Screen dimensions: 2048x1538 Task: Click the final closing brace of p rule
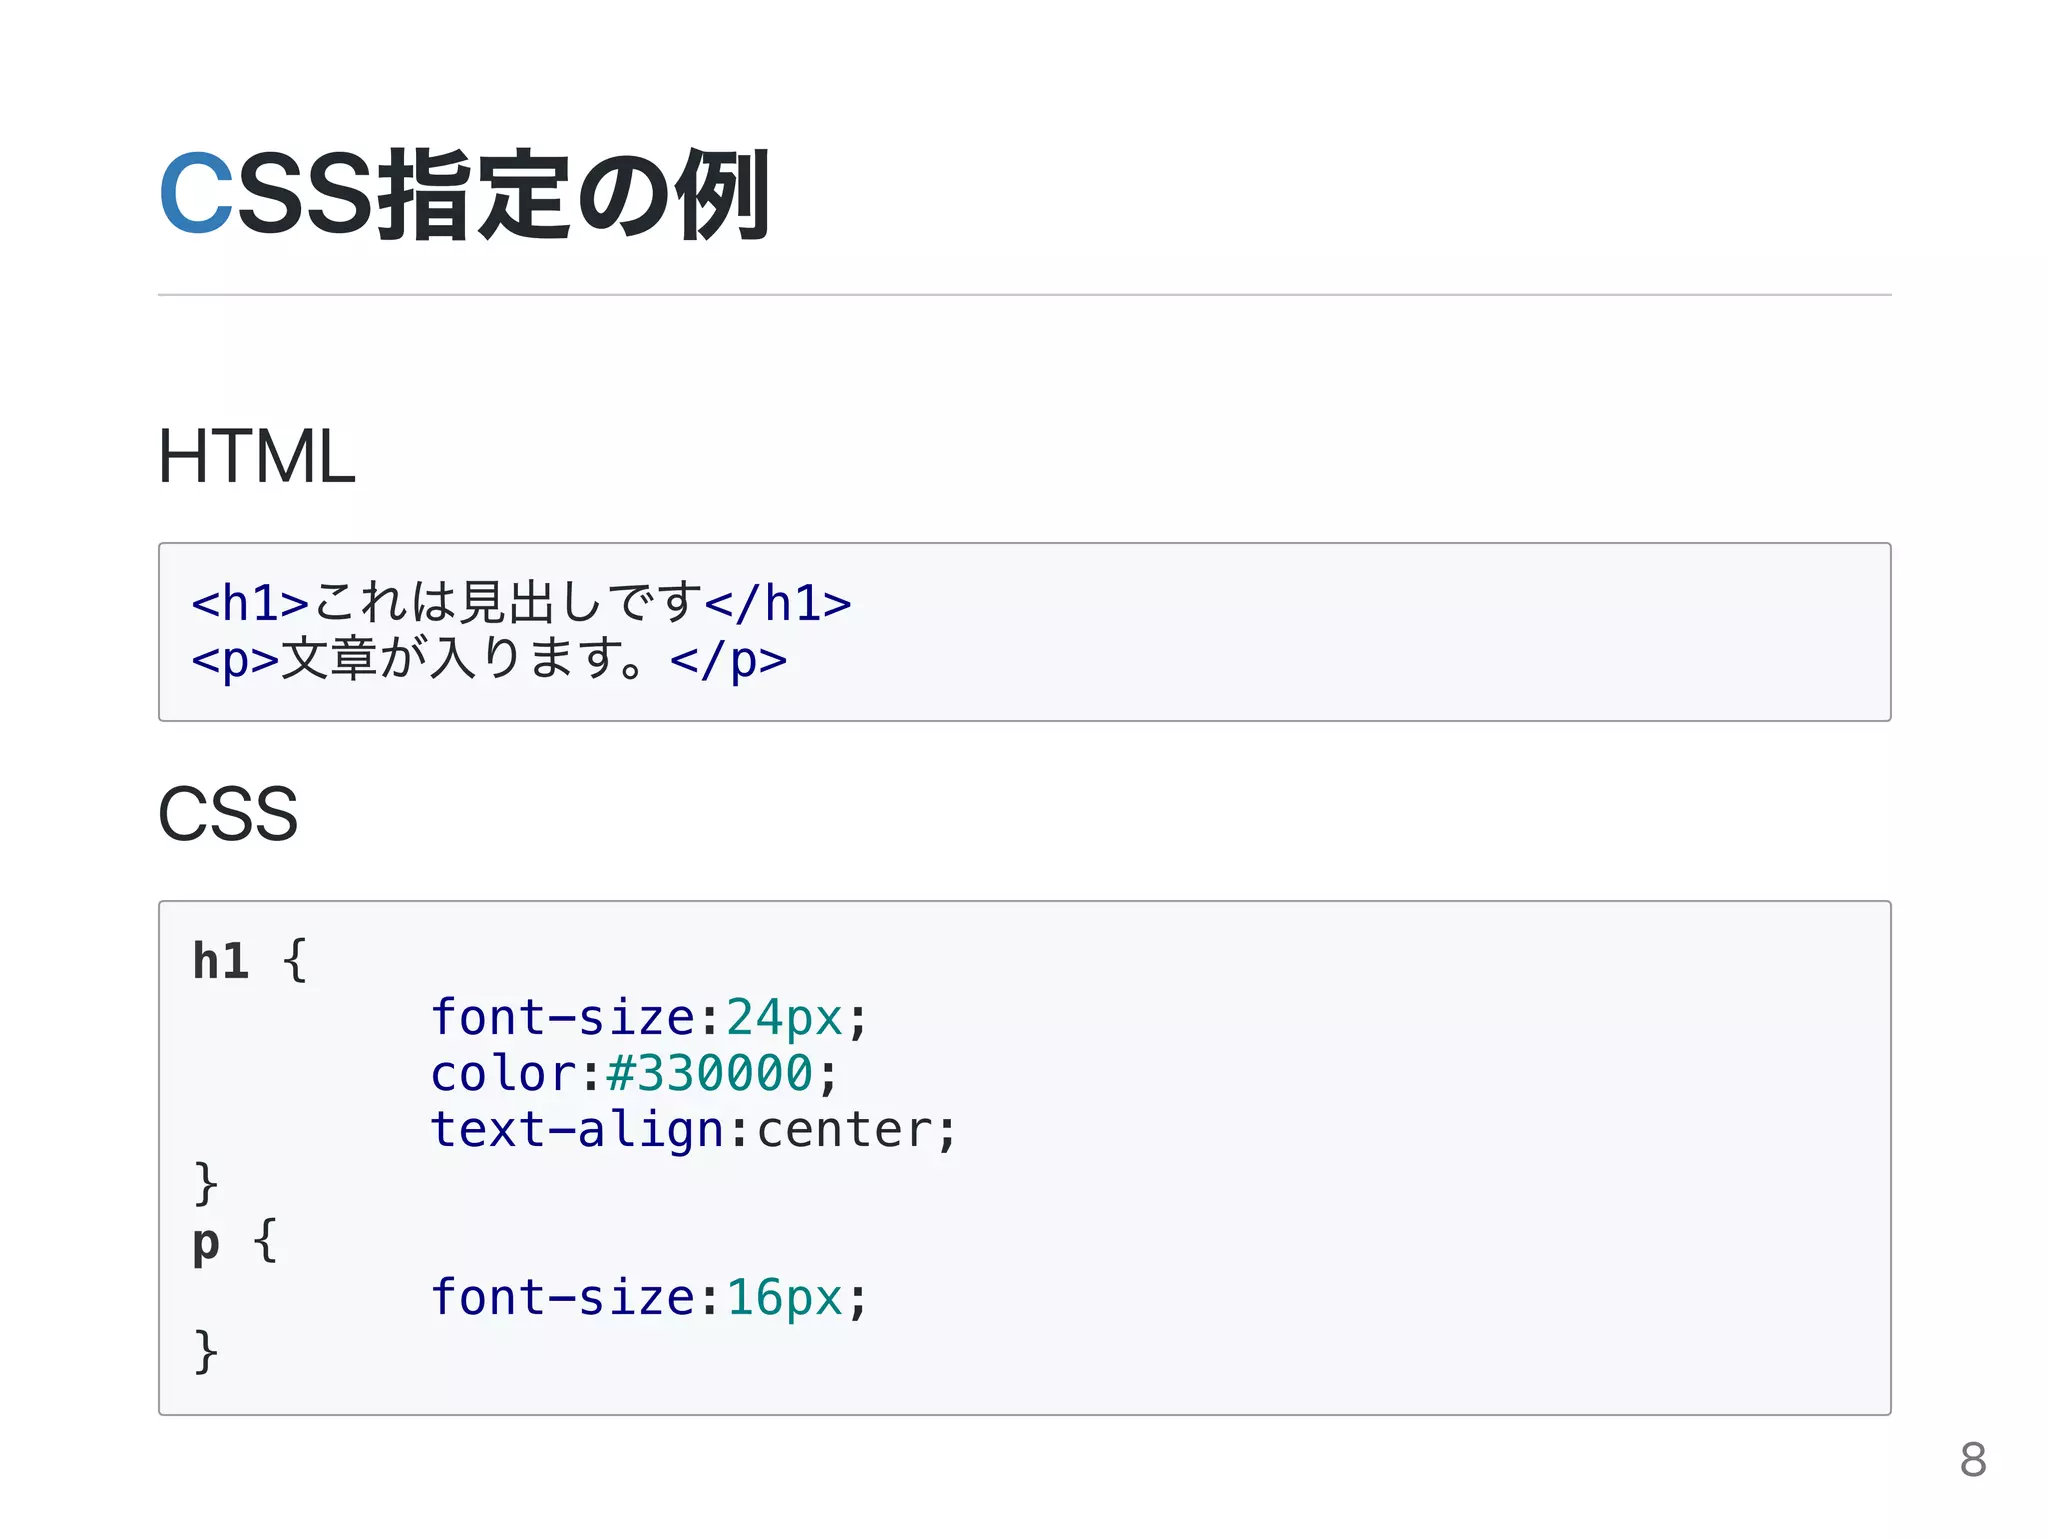[206, 1352]
